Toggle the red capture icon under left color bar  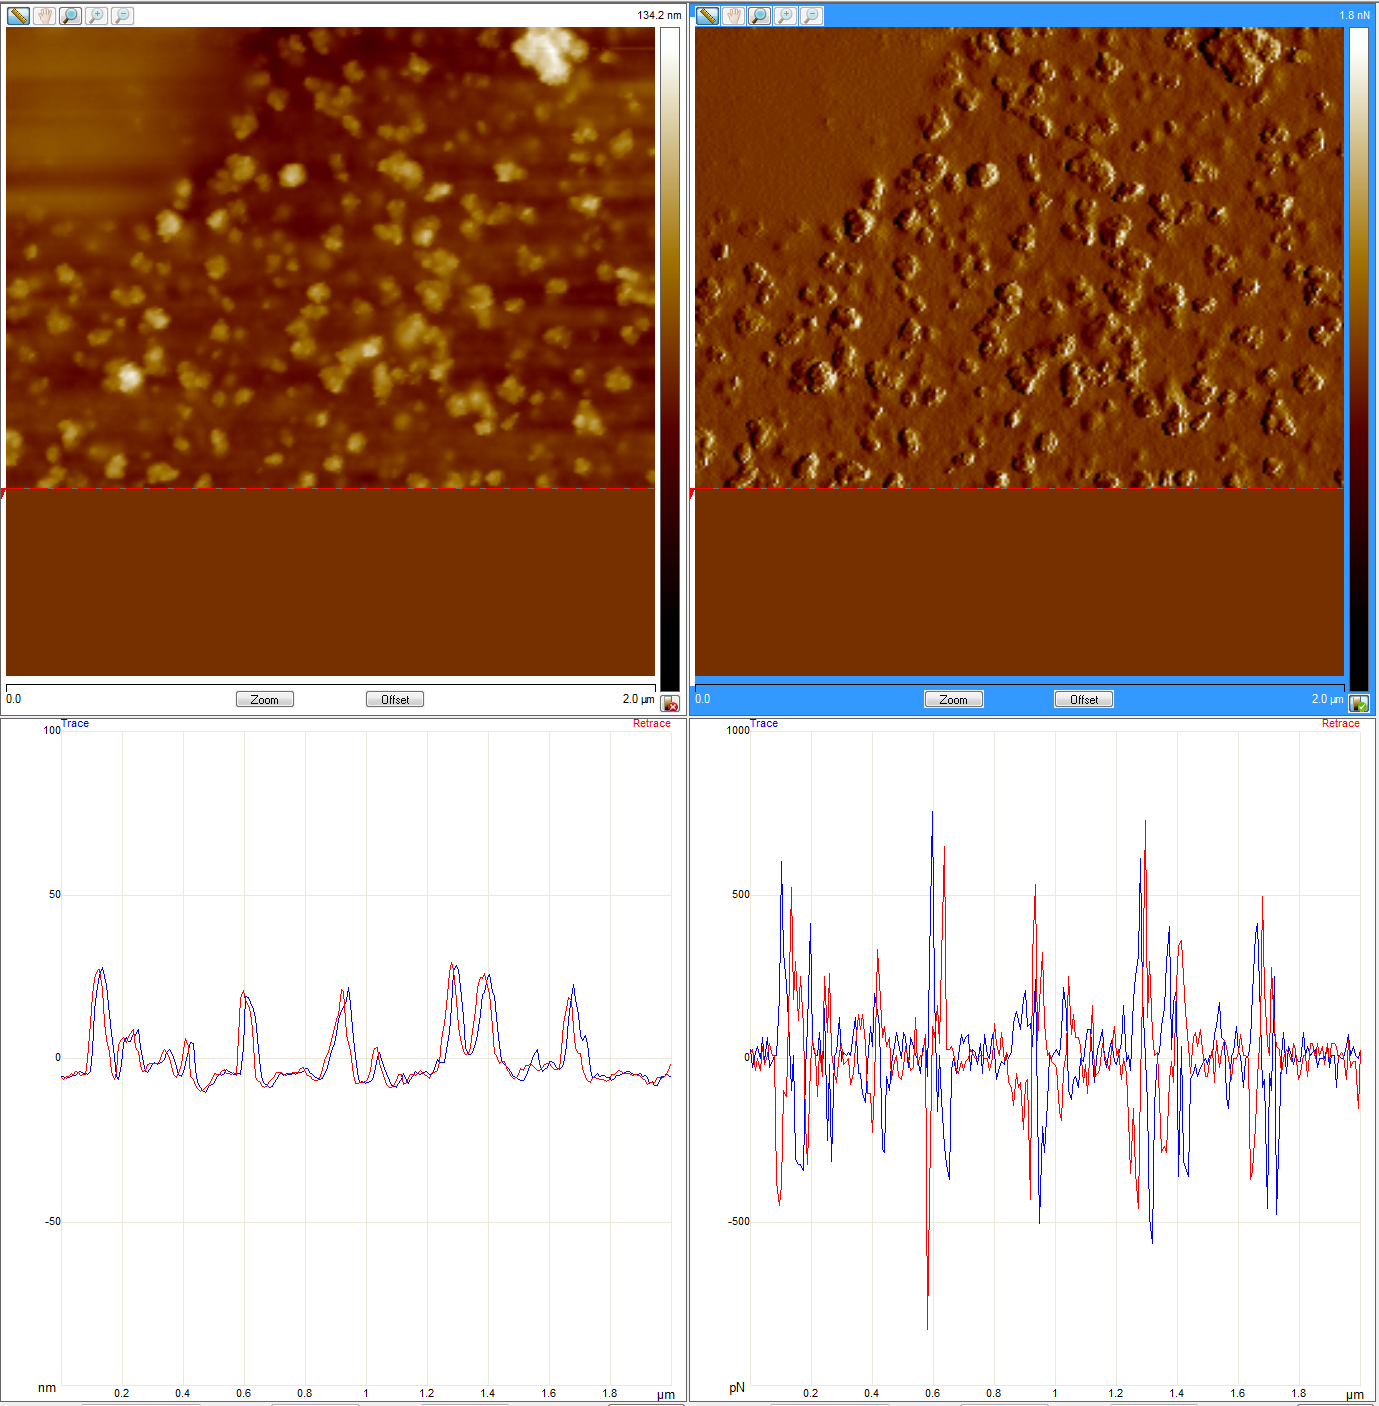(670, 704)
